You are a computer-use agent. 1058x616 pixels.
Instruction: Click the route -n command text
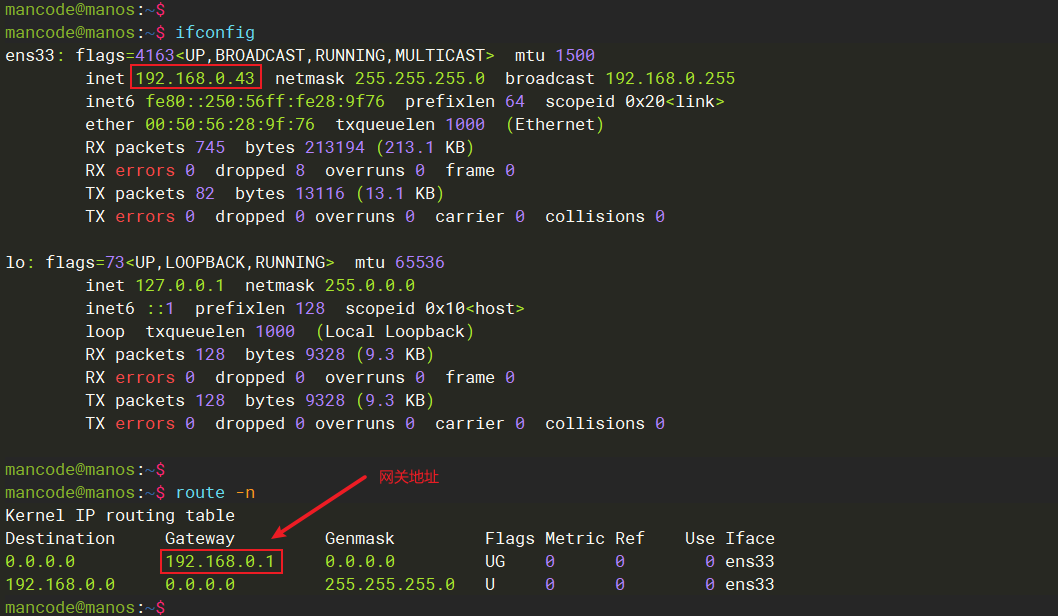click(x=214, y=492)
